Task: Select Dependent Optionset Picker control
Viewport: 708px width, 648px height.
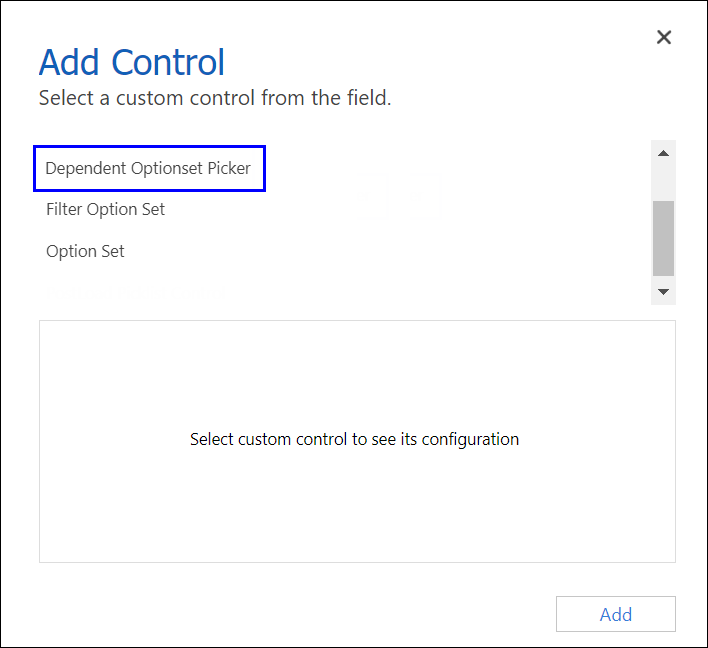Action: pos(148,168)
